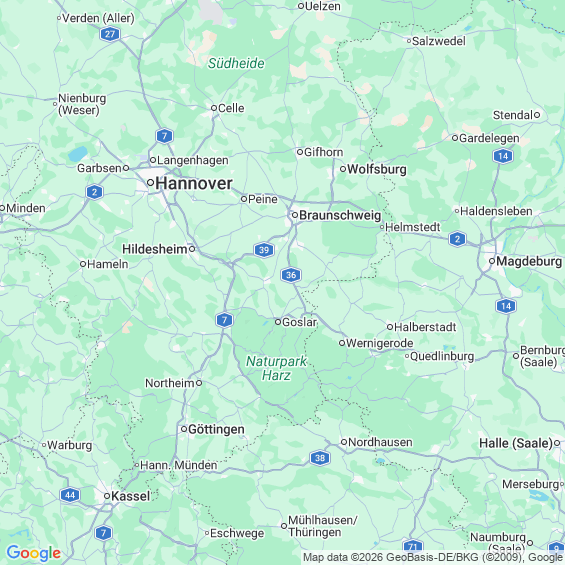Click the A27 highway shield near Verden
Viewport: 565px width, 565px height.
pos(110,34)
